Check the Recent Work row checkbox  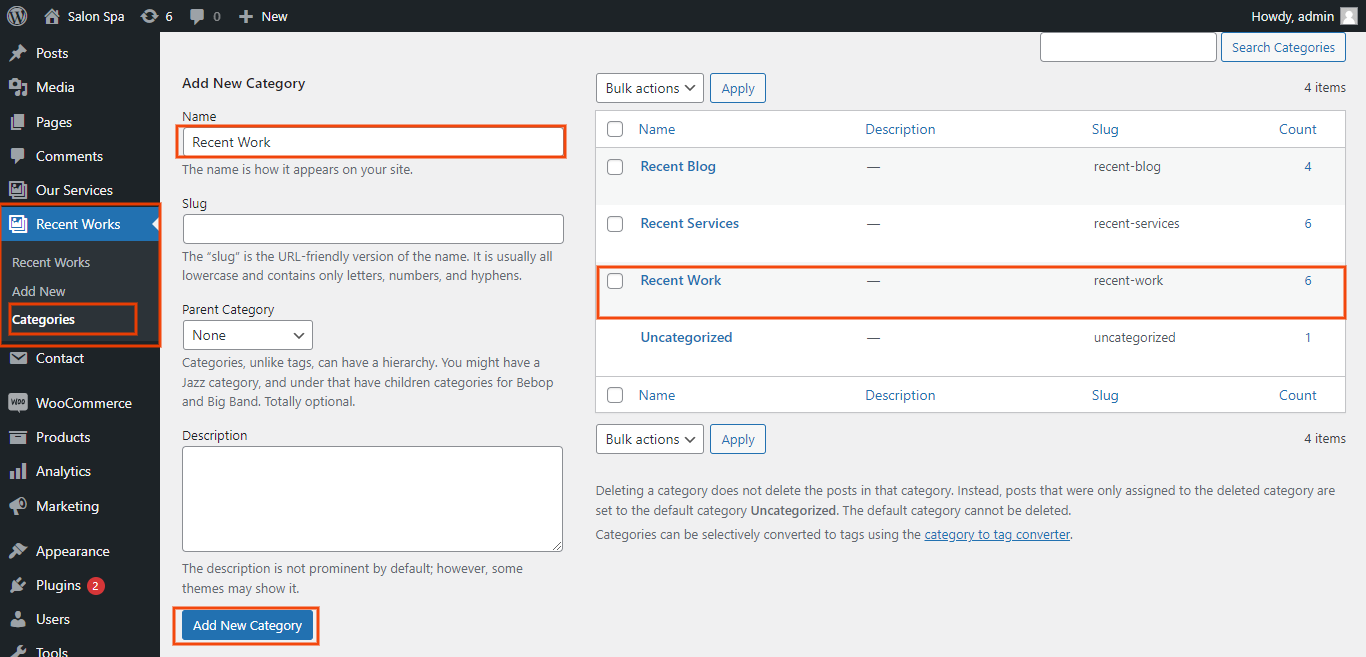coord(615,281)
